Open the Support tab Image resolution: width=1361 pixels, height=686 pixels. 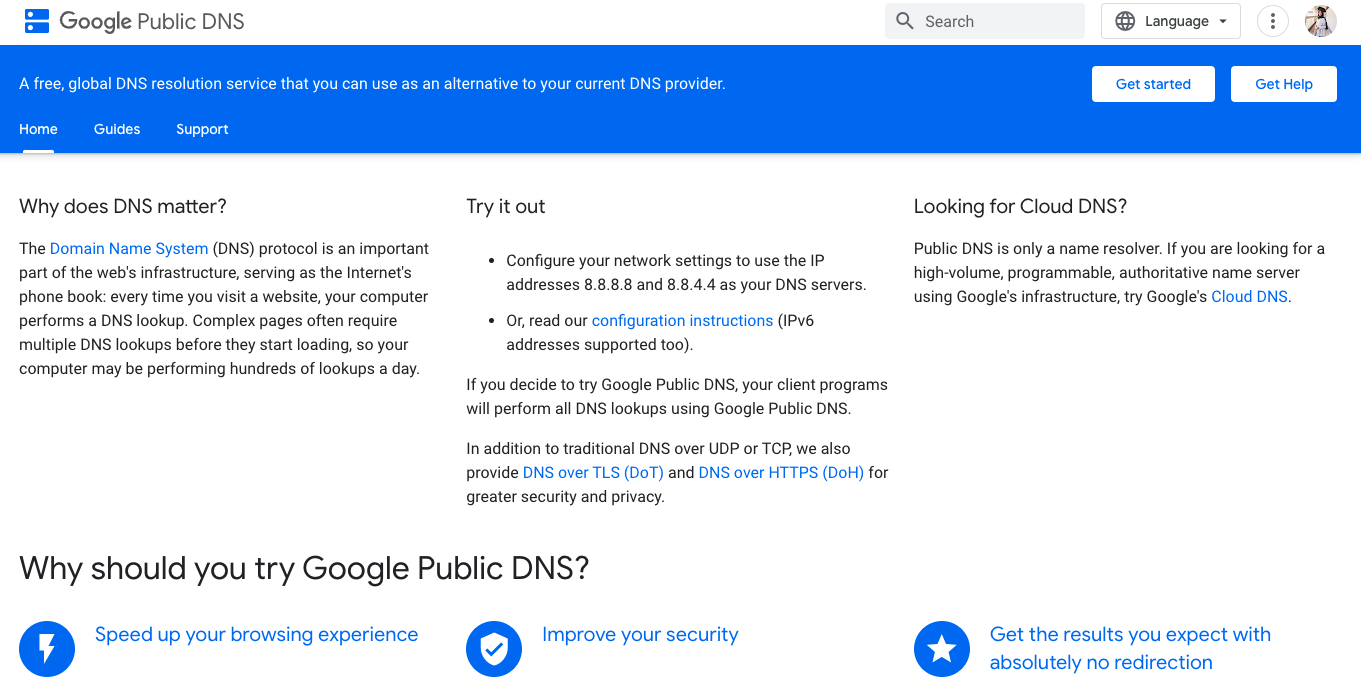coord(202,129)
